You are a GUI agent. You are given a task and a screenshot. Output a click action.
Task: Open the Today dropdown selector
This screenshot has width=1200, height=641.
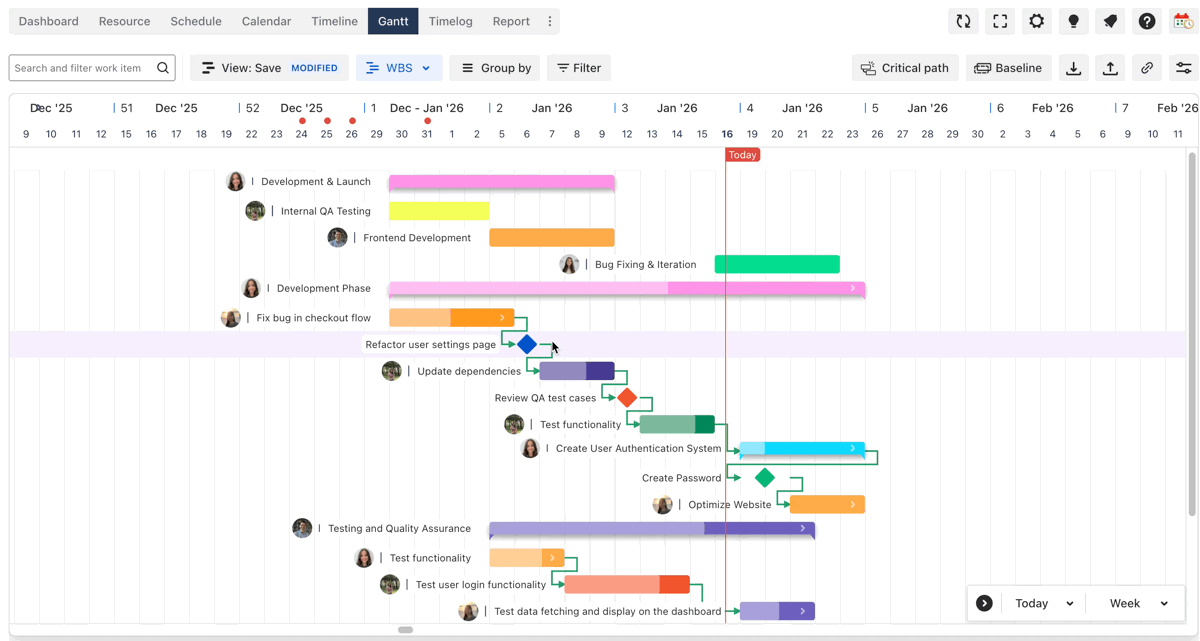(1043, 603)
